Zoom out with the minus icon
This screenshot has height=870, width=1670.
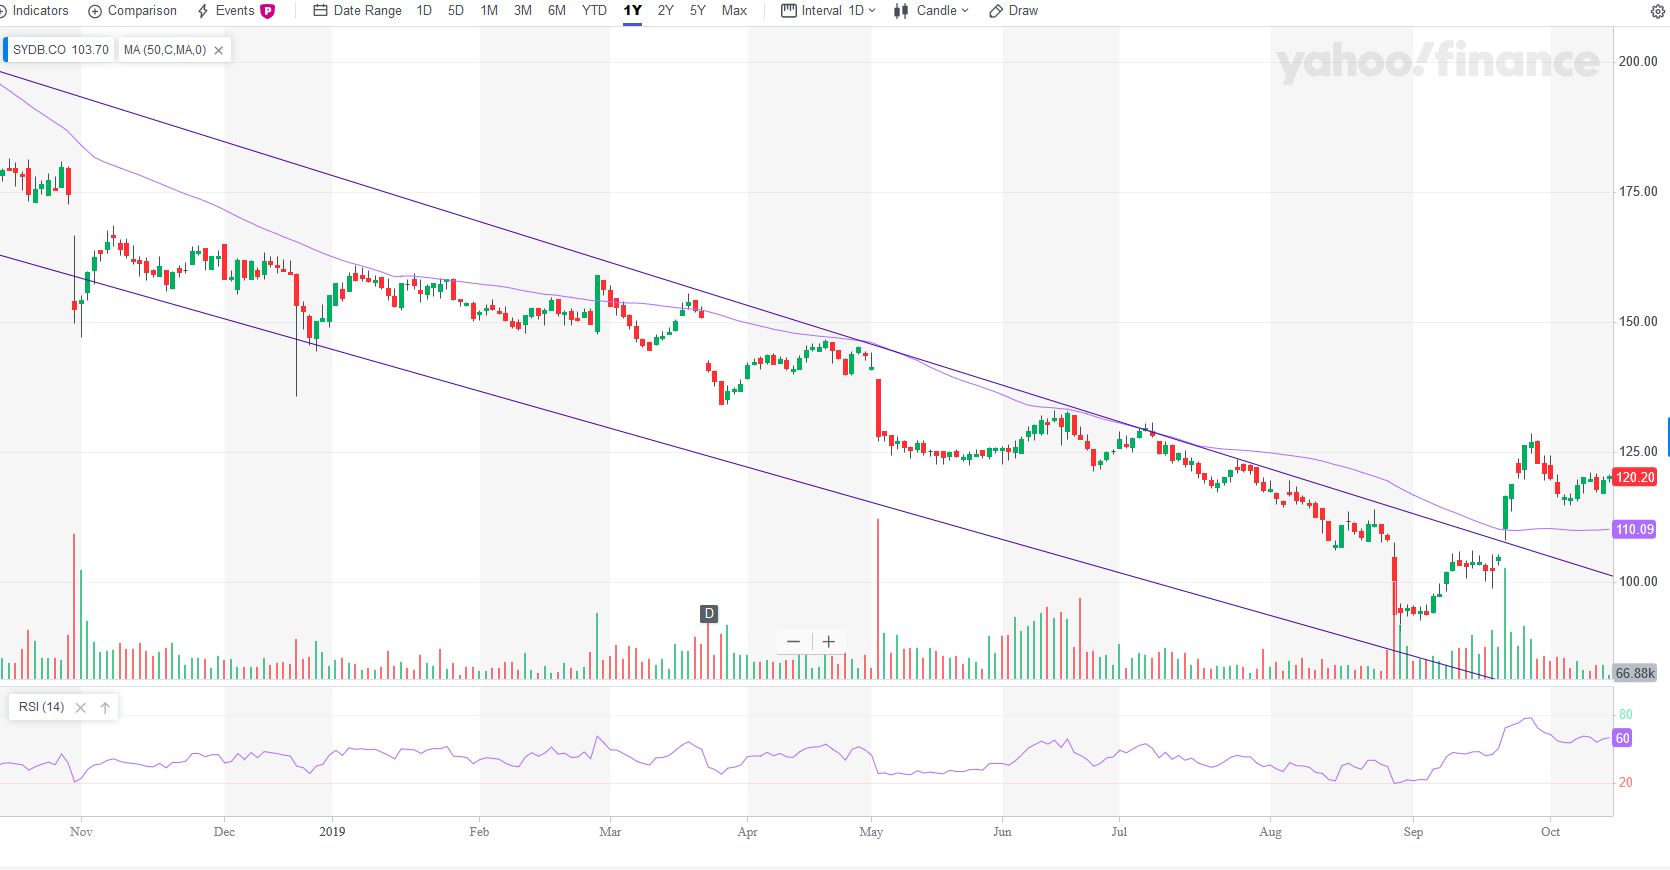[794, 642]
